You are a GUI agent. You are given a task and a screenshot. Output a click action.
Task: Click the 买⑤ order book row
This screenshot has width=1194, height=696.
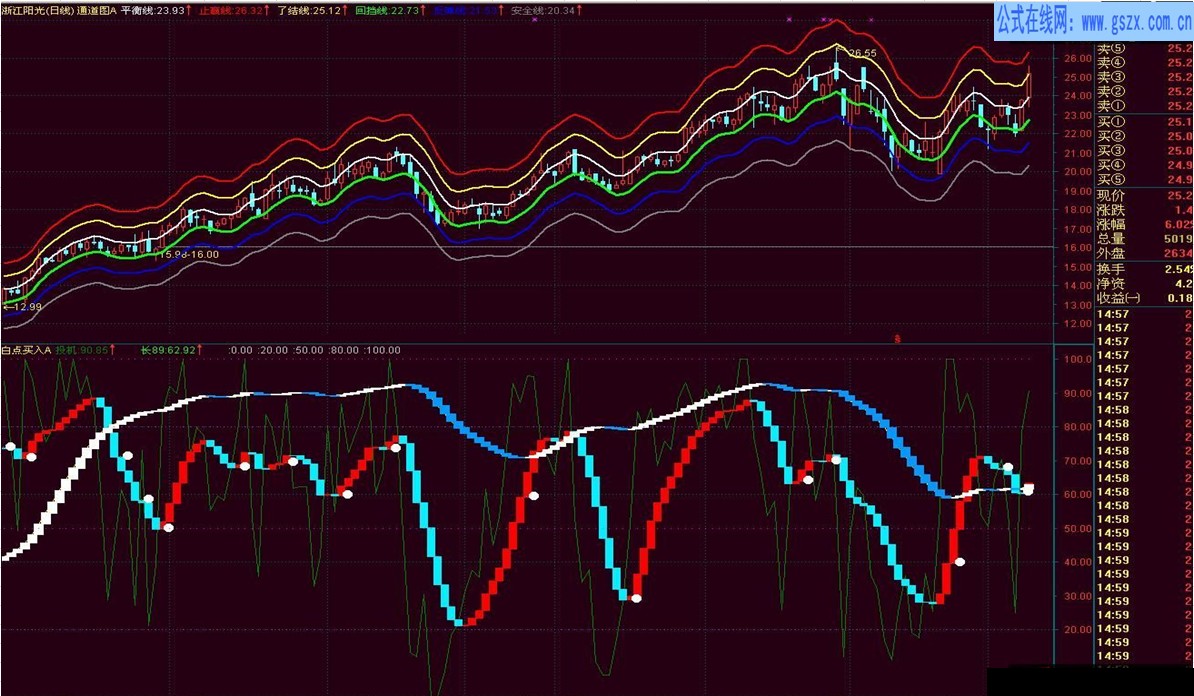(1145, 180)
